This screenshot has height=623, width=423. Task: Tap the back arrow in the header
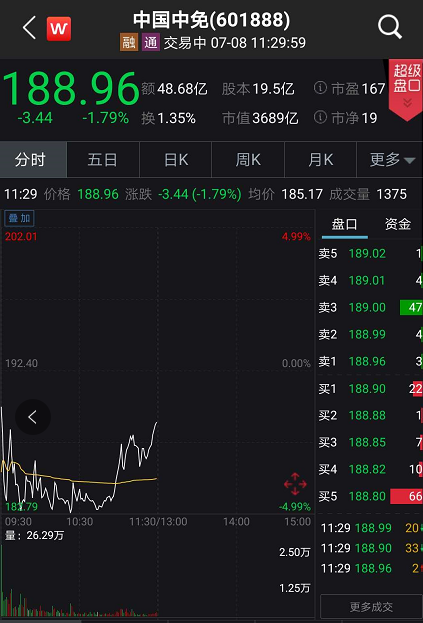[x=29, y=28]
